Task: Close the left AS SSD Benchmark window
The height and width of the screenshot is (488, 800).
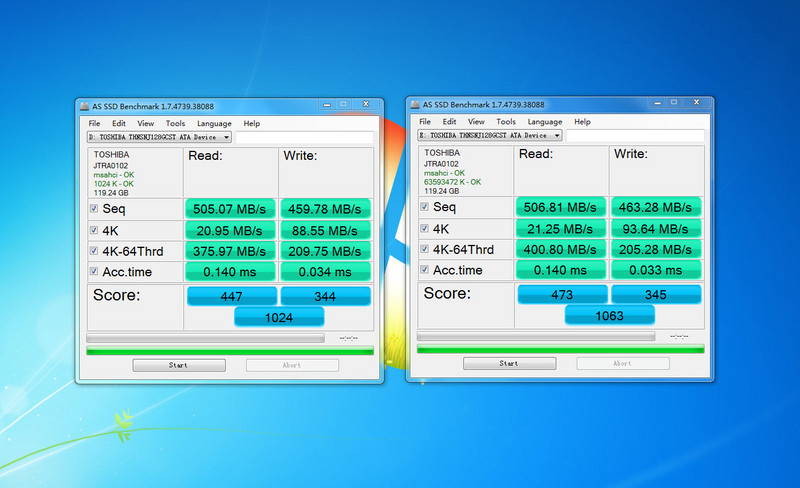Action: (x=364, y=105)
